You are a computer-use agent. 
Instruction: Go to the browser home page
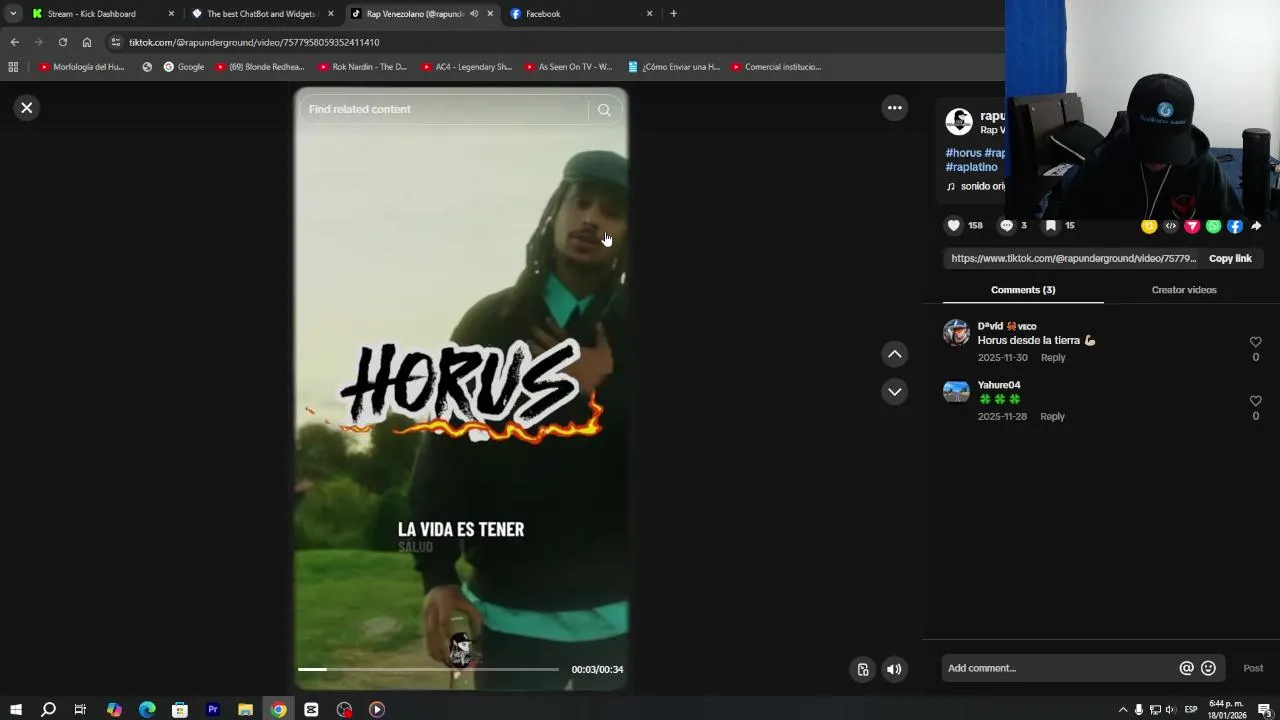87,42
